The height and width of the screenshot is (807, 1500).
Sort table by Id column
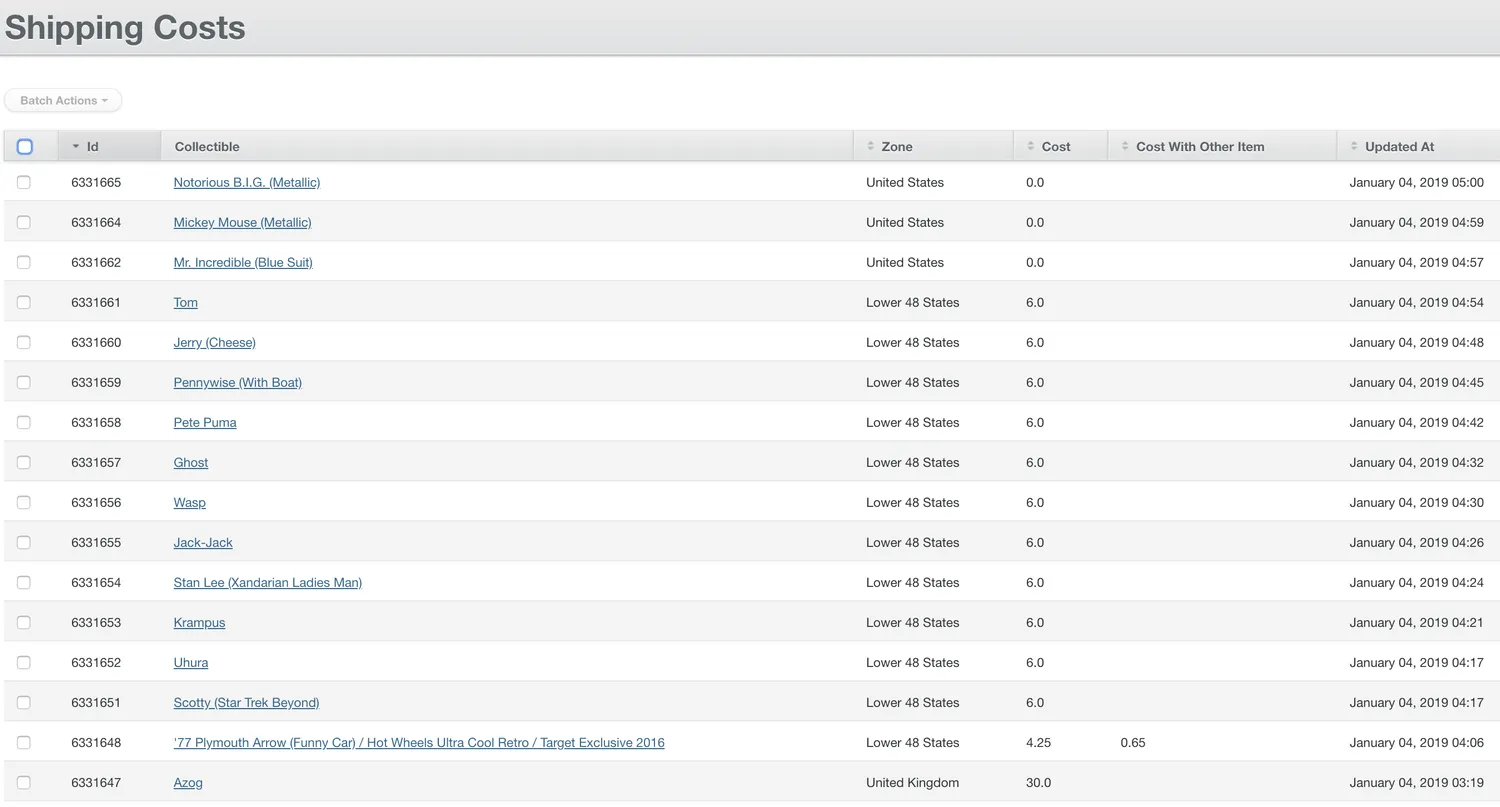(x=92, y=146)
